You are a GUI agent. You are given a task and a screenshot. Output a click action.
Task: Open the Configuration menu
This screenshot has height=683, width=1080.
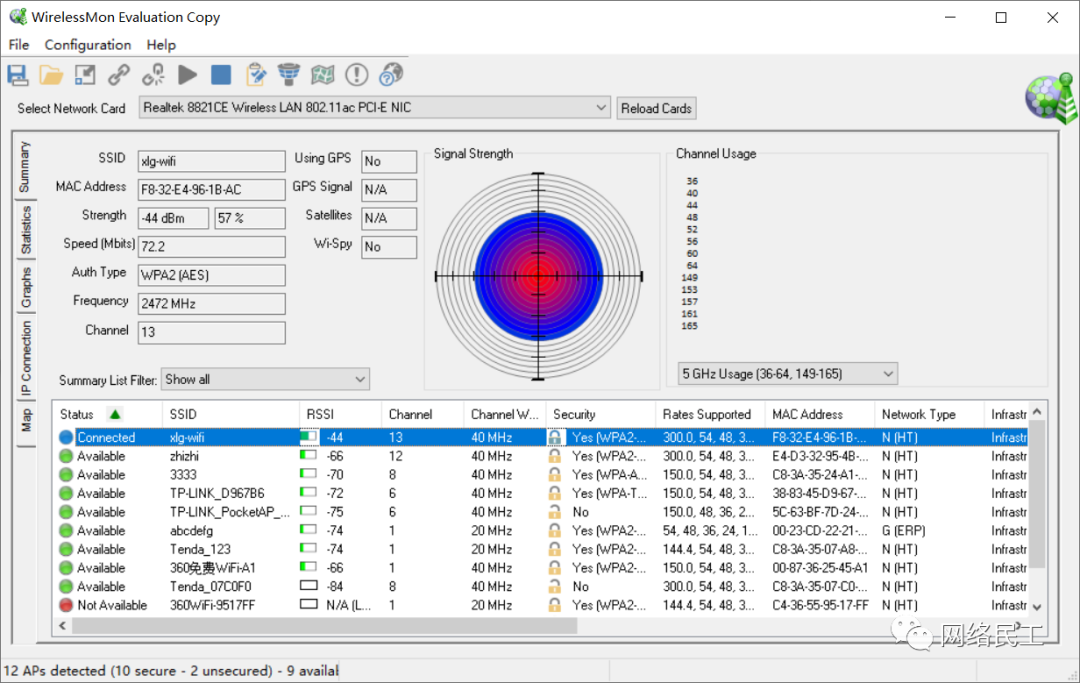click(x=87, y=45)
